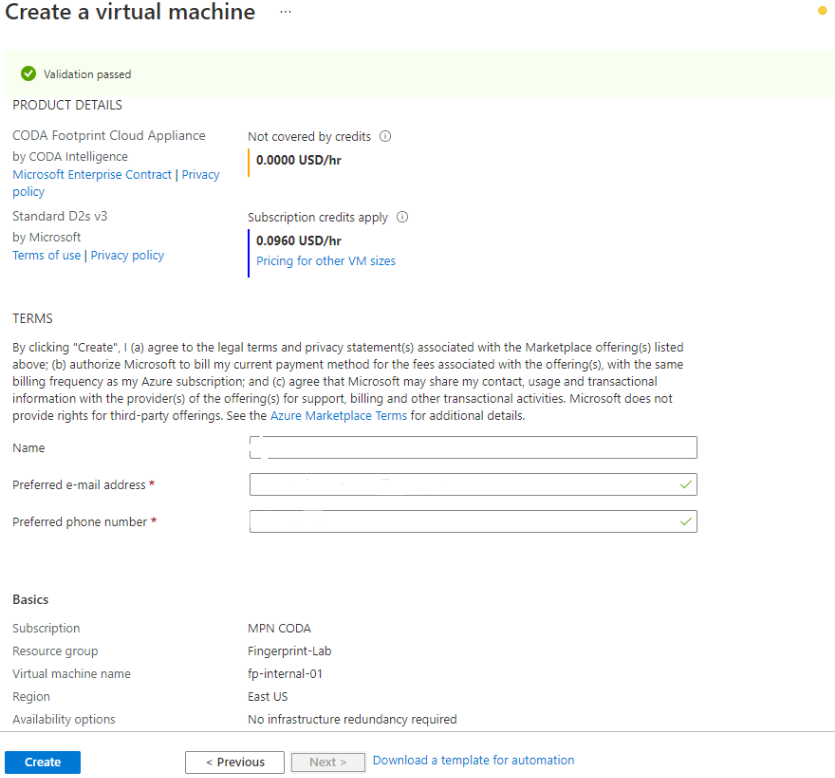The width and height of the screenshot is (835, 778).
Task: Select the Fingerprint-Lab resource group value
Action: (x=289, y=651)
